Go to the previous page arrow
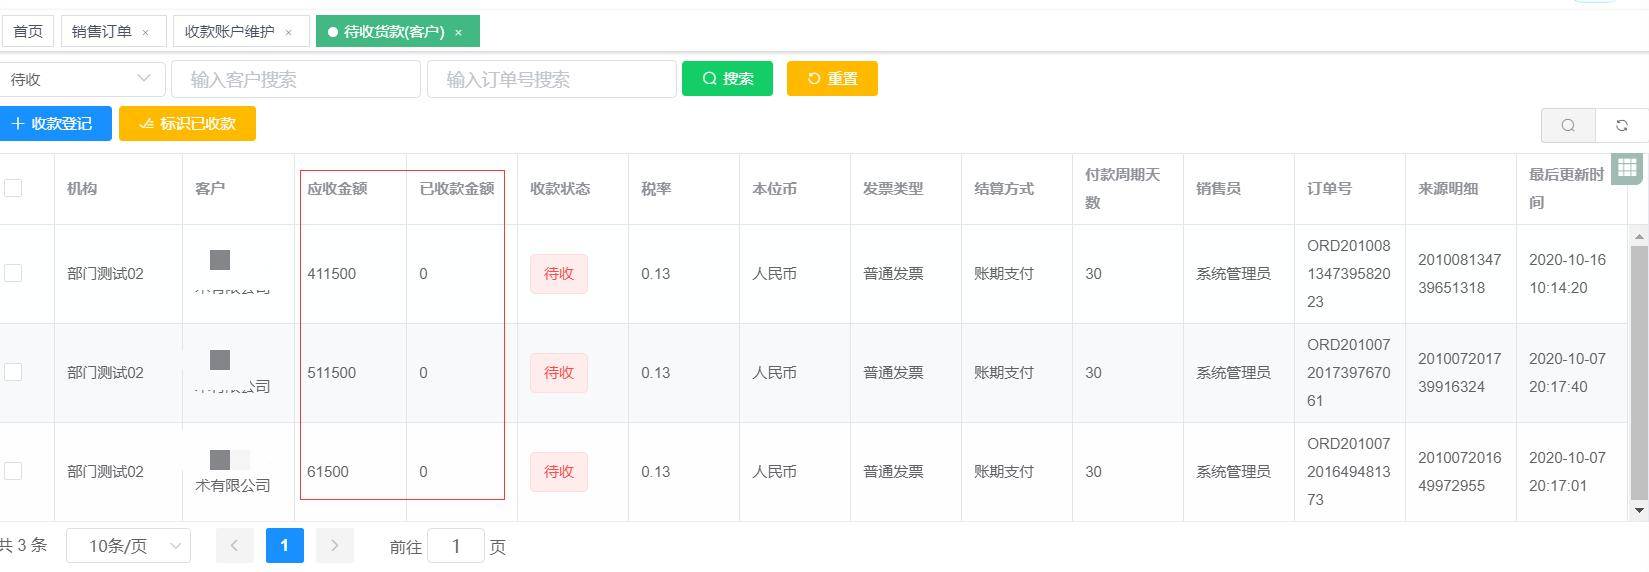Viewport: 1649px width, 572px height. [235, 545]
